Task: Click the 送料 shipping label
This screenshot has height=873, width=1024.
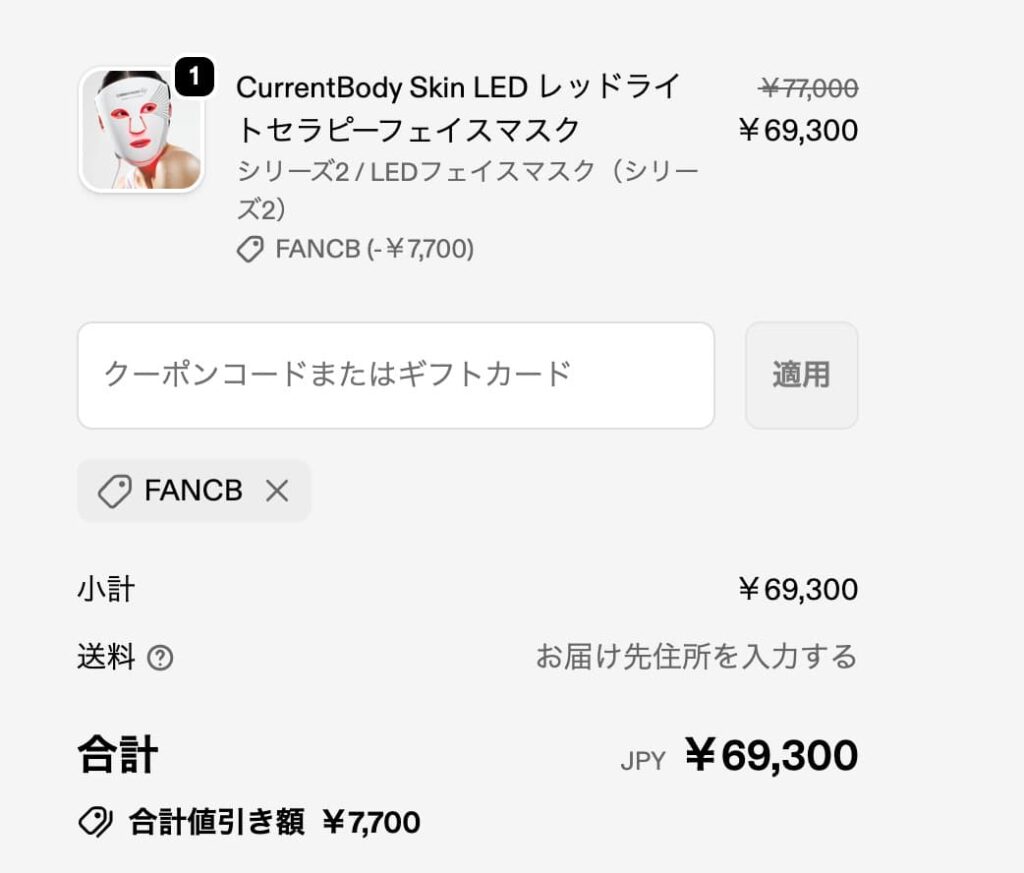Action: (104, 657)
